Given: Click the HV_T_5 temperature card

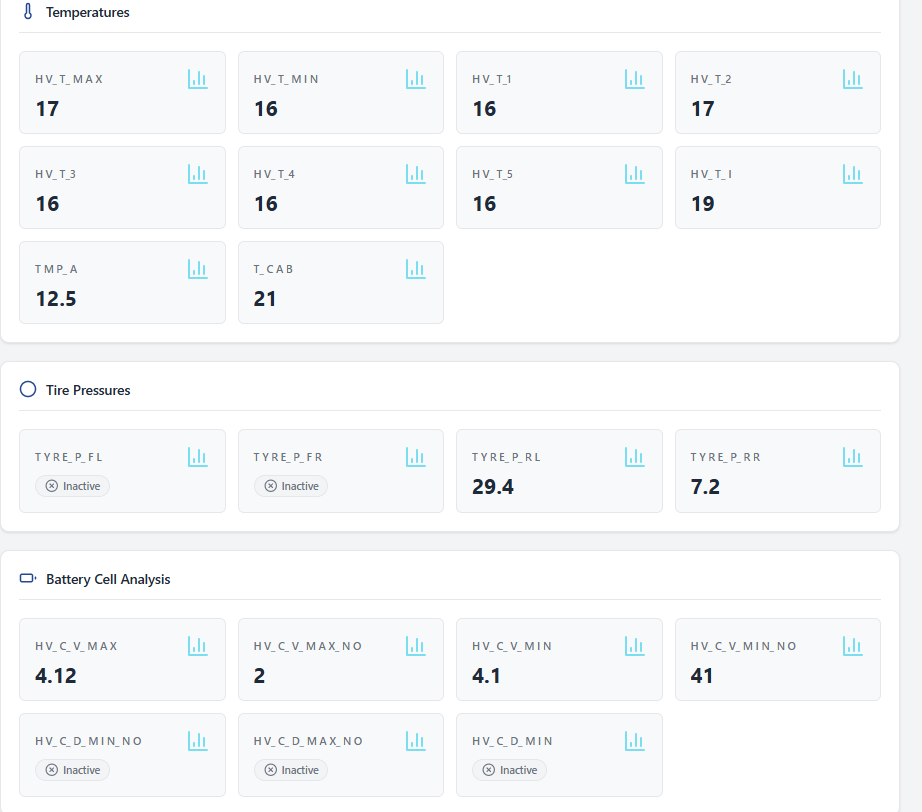Looking at the screenshot, I should [x=559, y=188].
